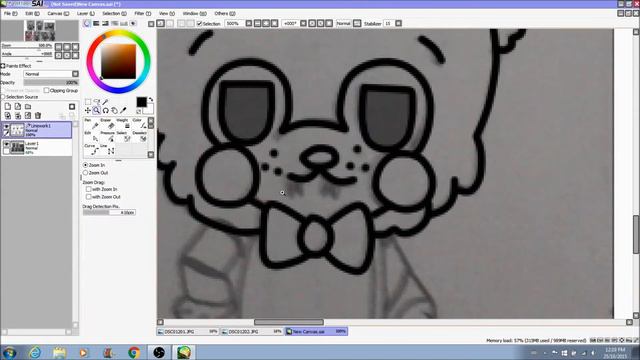
Task: Expand the Paints Effect section
Action: pos(3,66)
